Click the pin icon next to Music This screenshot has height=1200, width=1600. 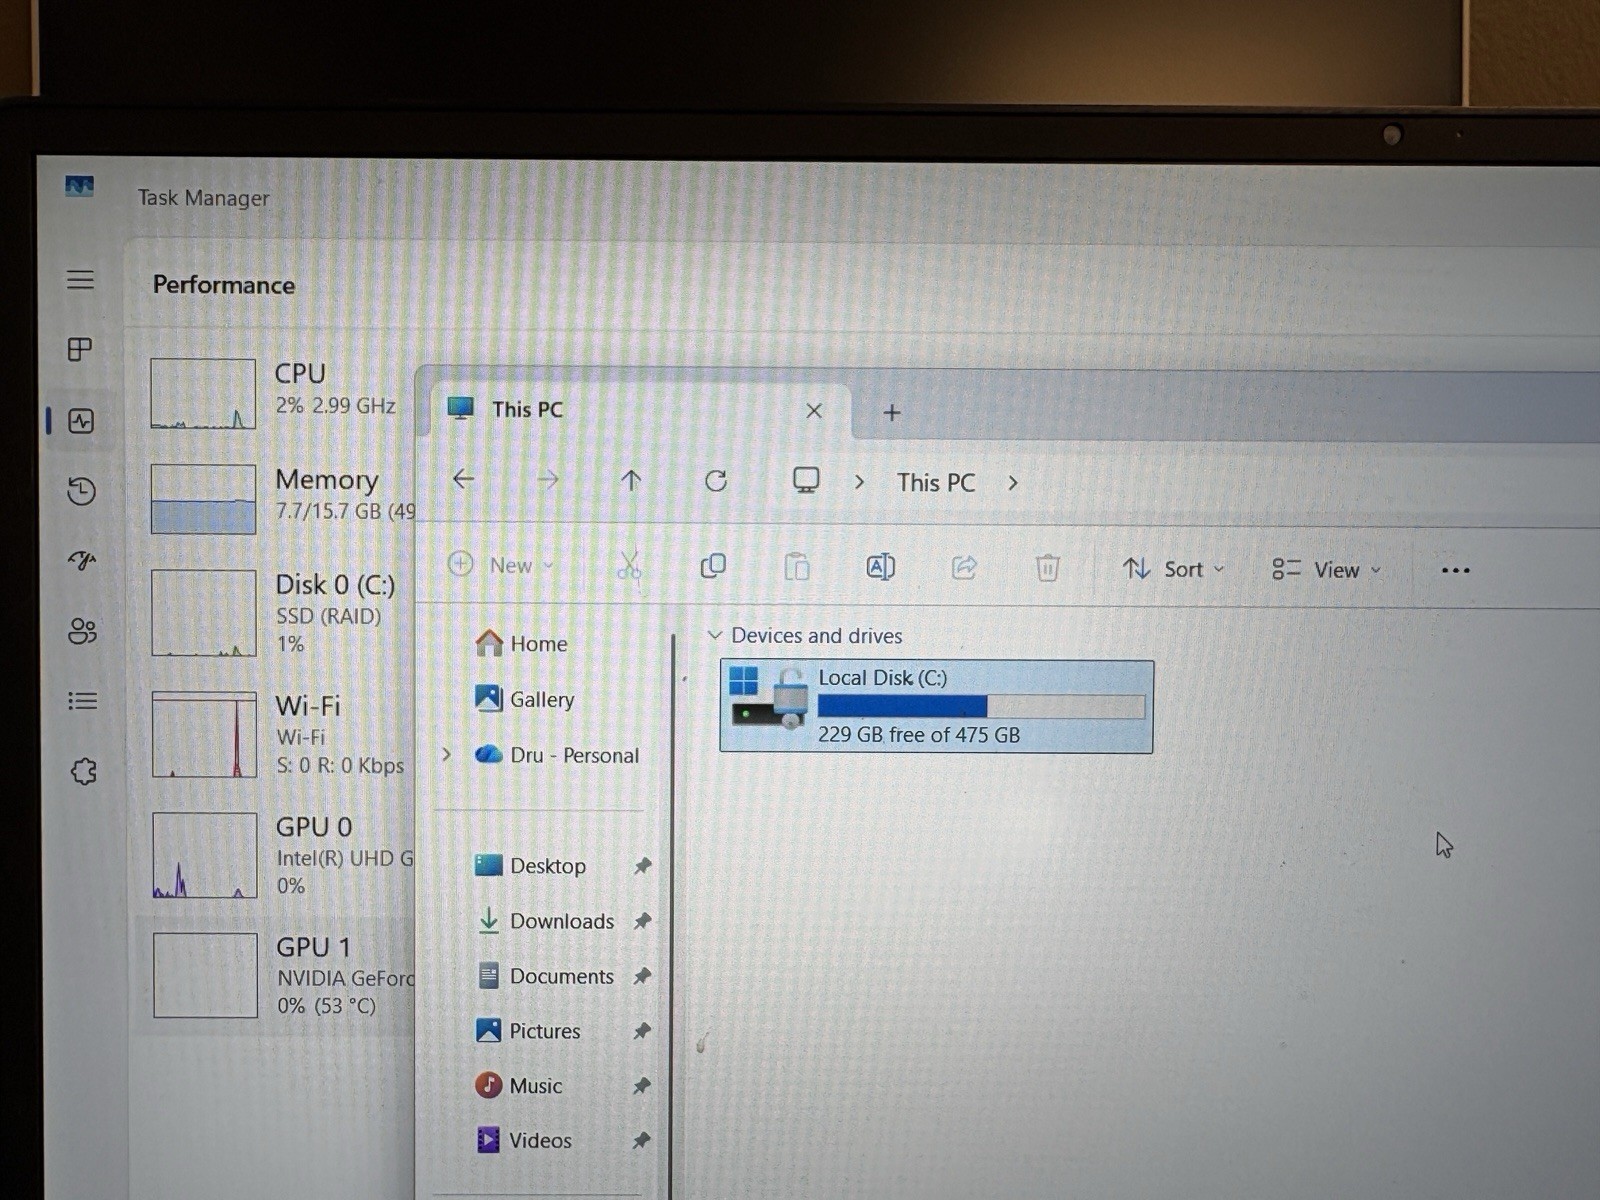click(642, 1086)
